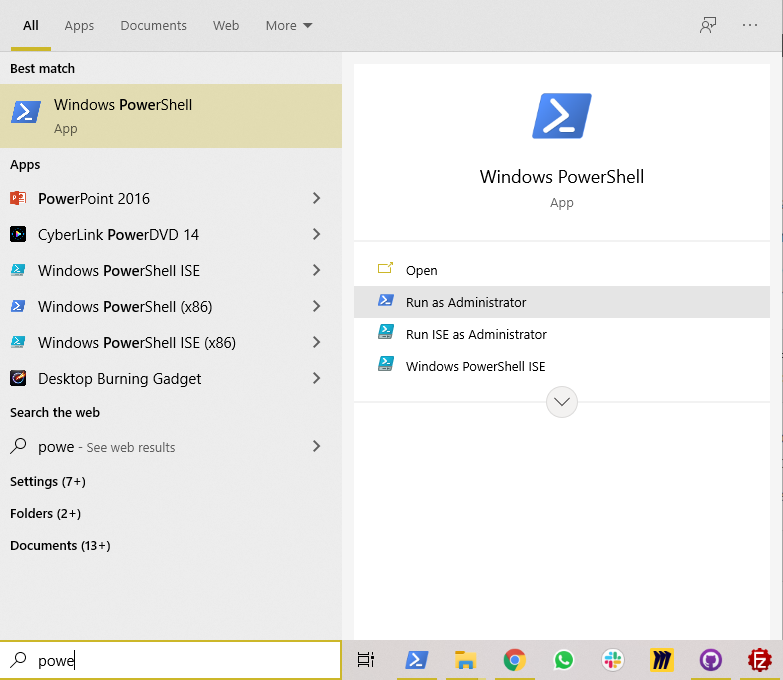Viewport: 783px width, 680px height.
Task: Switch to the Web tab
Action: click(226, 25)
